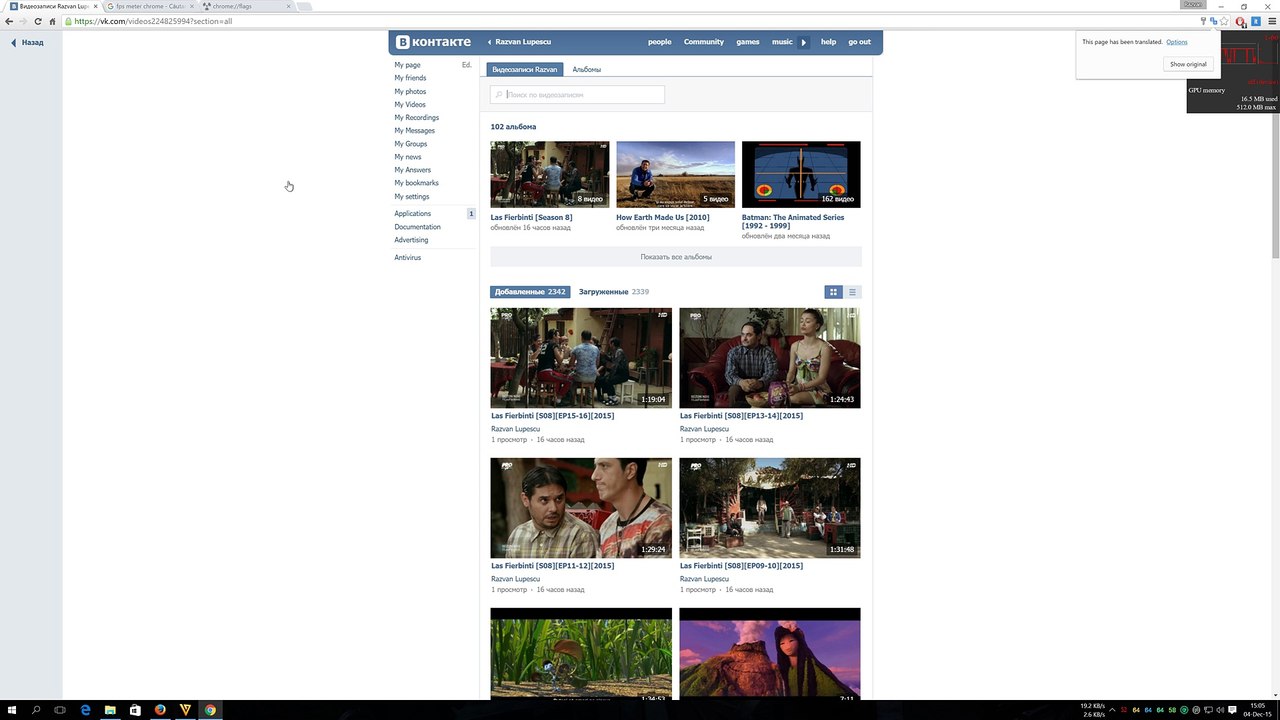
Task: Open Firefox from the taskbar
Action: [x=160, y=710]
